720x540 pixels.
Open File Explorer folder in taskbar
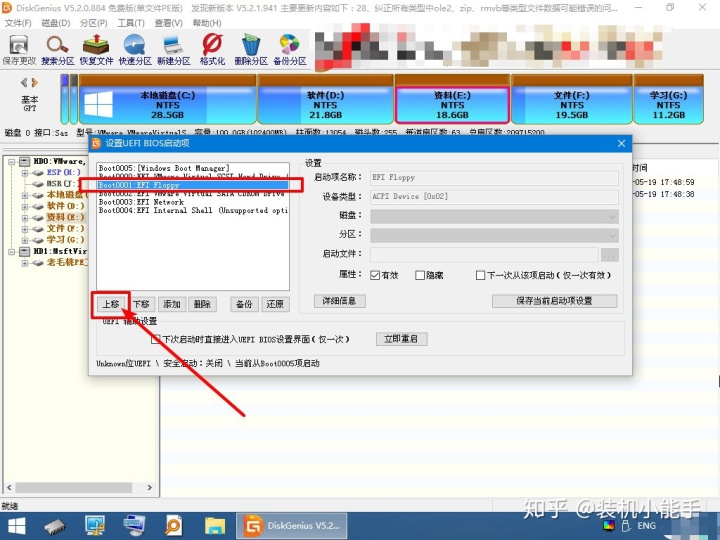point(214,527)
